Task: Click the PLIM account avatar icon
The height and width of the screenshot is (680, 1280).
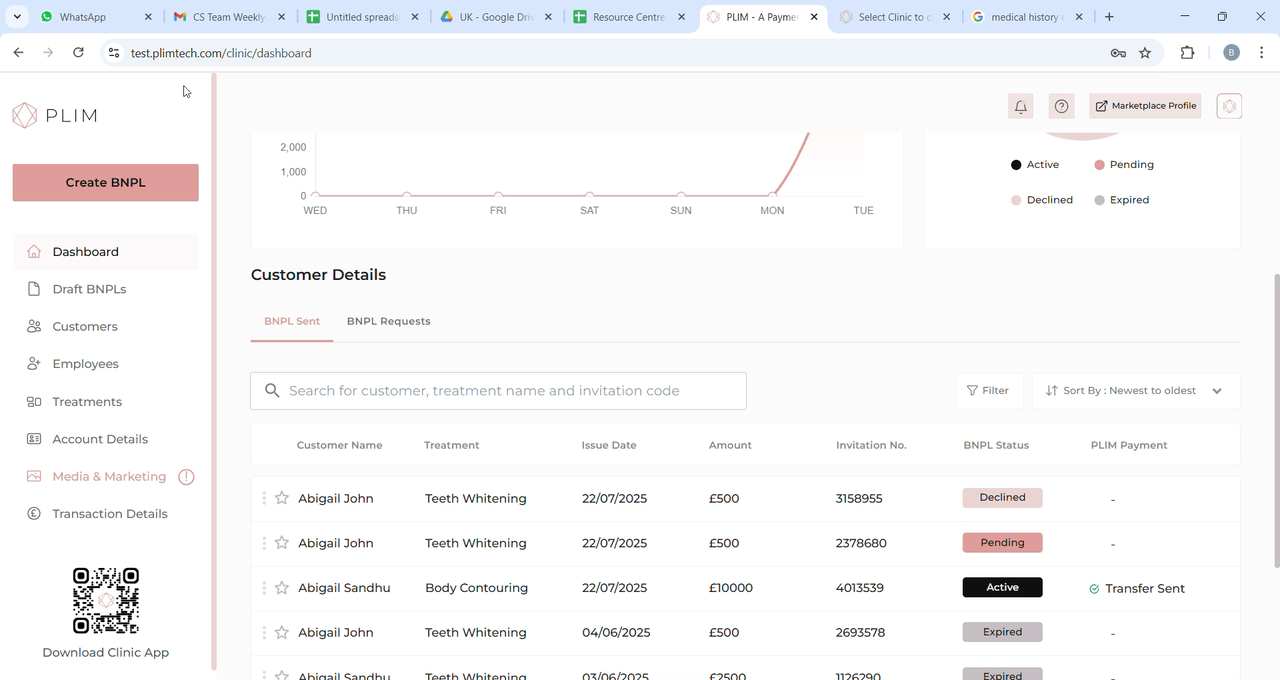Action: pyautogui.click(x=1230, y=106)
